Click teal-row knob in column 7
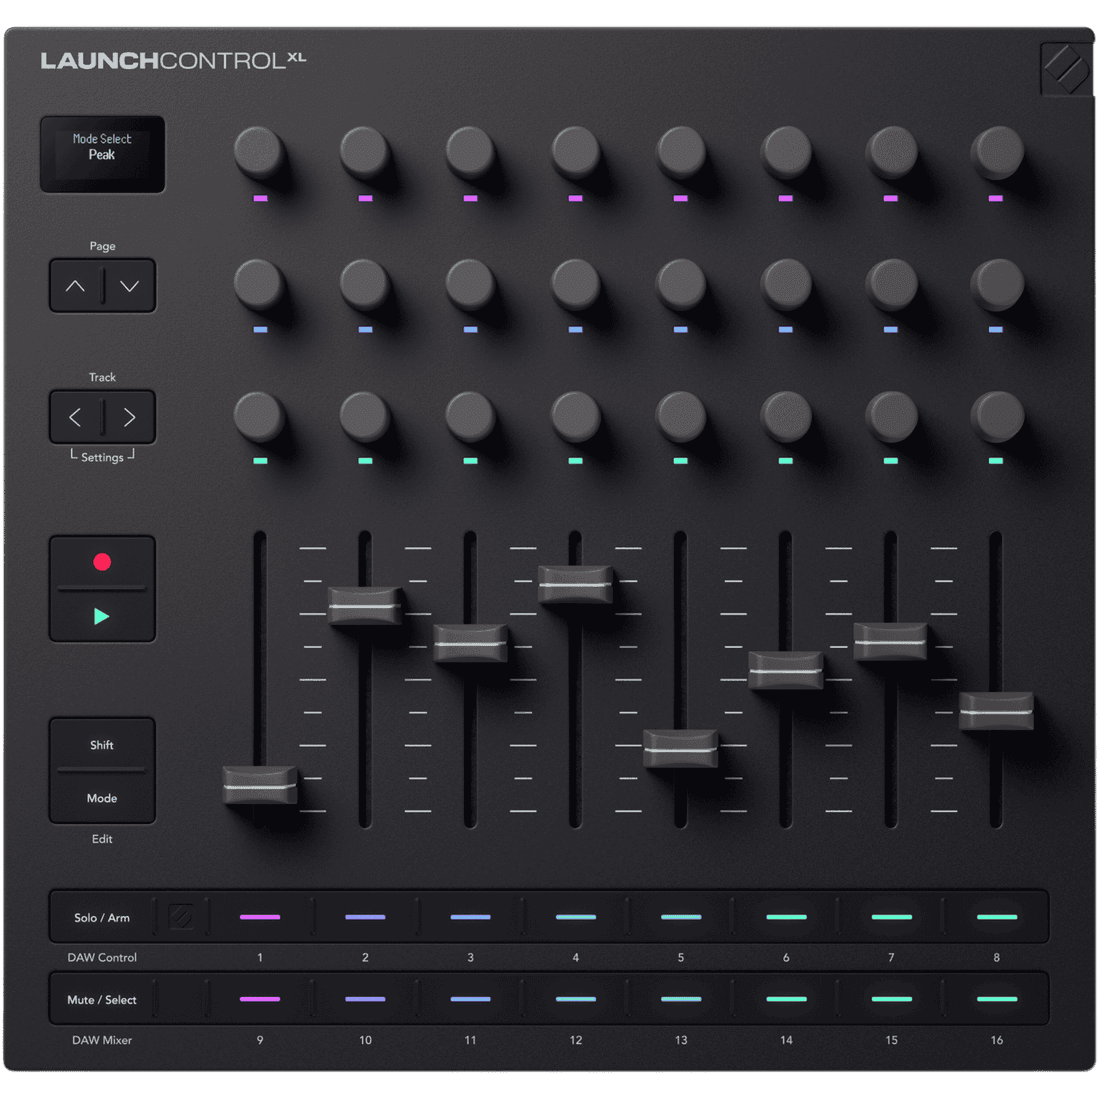Viewport: 1099px width, 1099px height. click(892, 416)
